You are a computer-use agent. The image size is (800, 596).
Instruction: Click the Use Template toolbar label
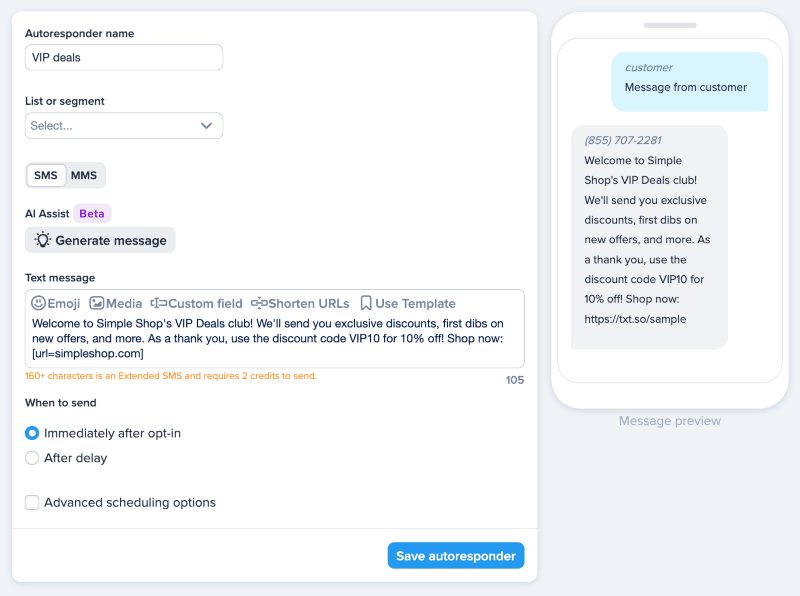[x=415, y=303]
